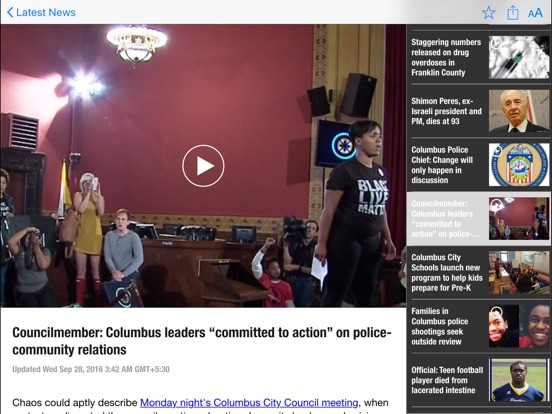Open the Staggering numbers drug overdoses story
552x414 pixels.
[479, 57]
